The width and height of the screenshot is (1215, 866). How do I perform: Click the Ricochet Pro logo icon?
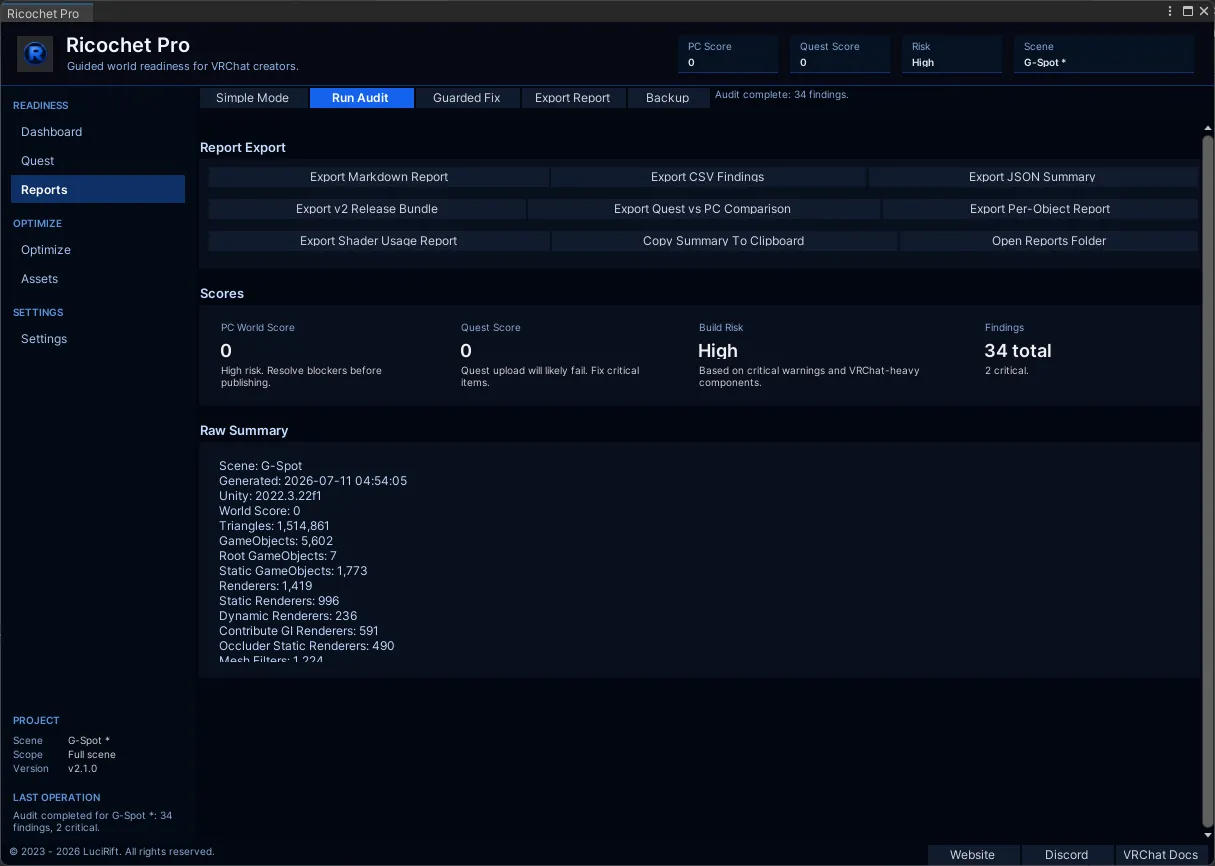click(x=36, y=54)
